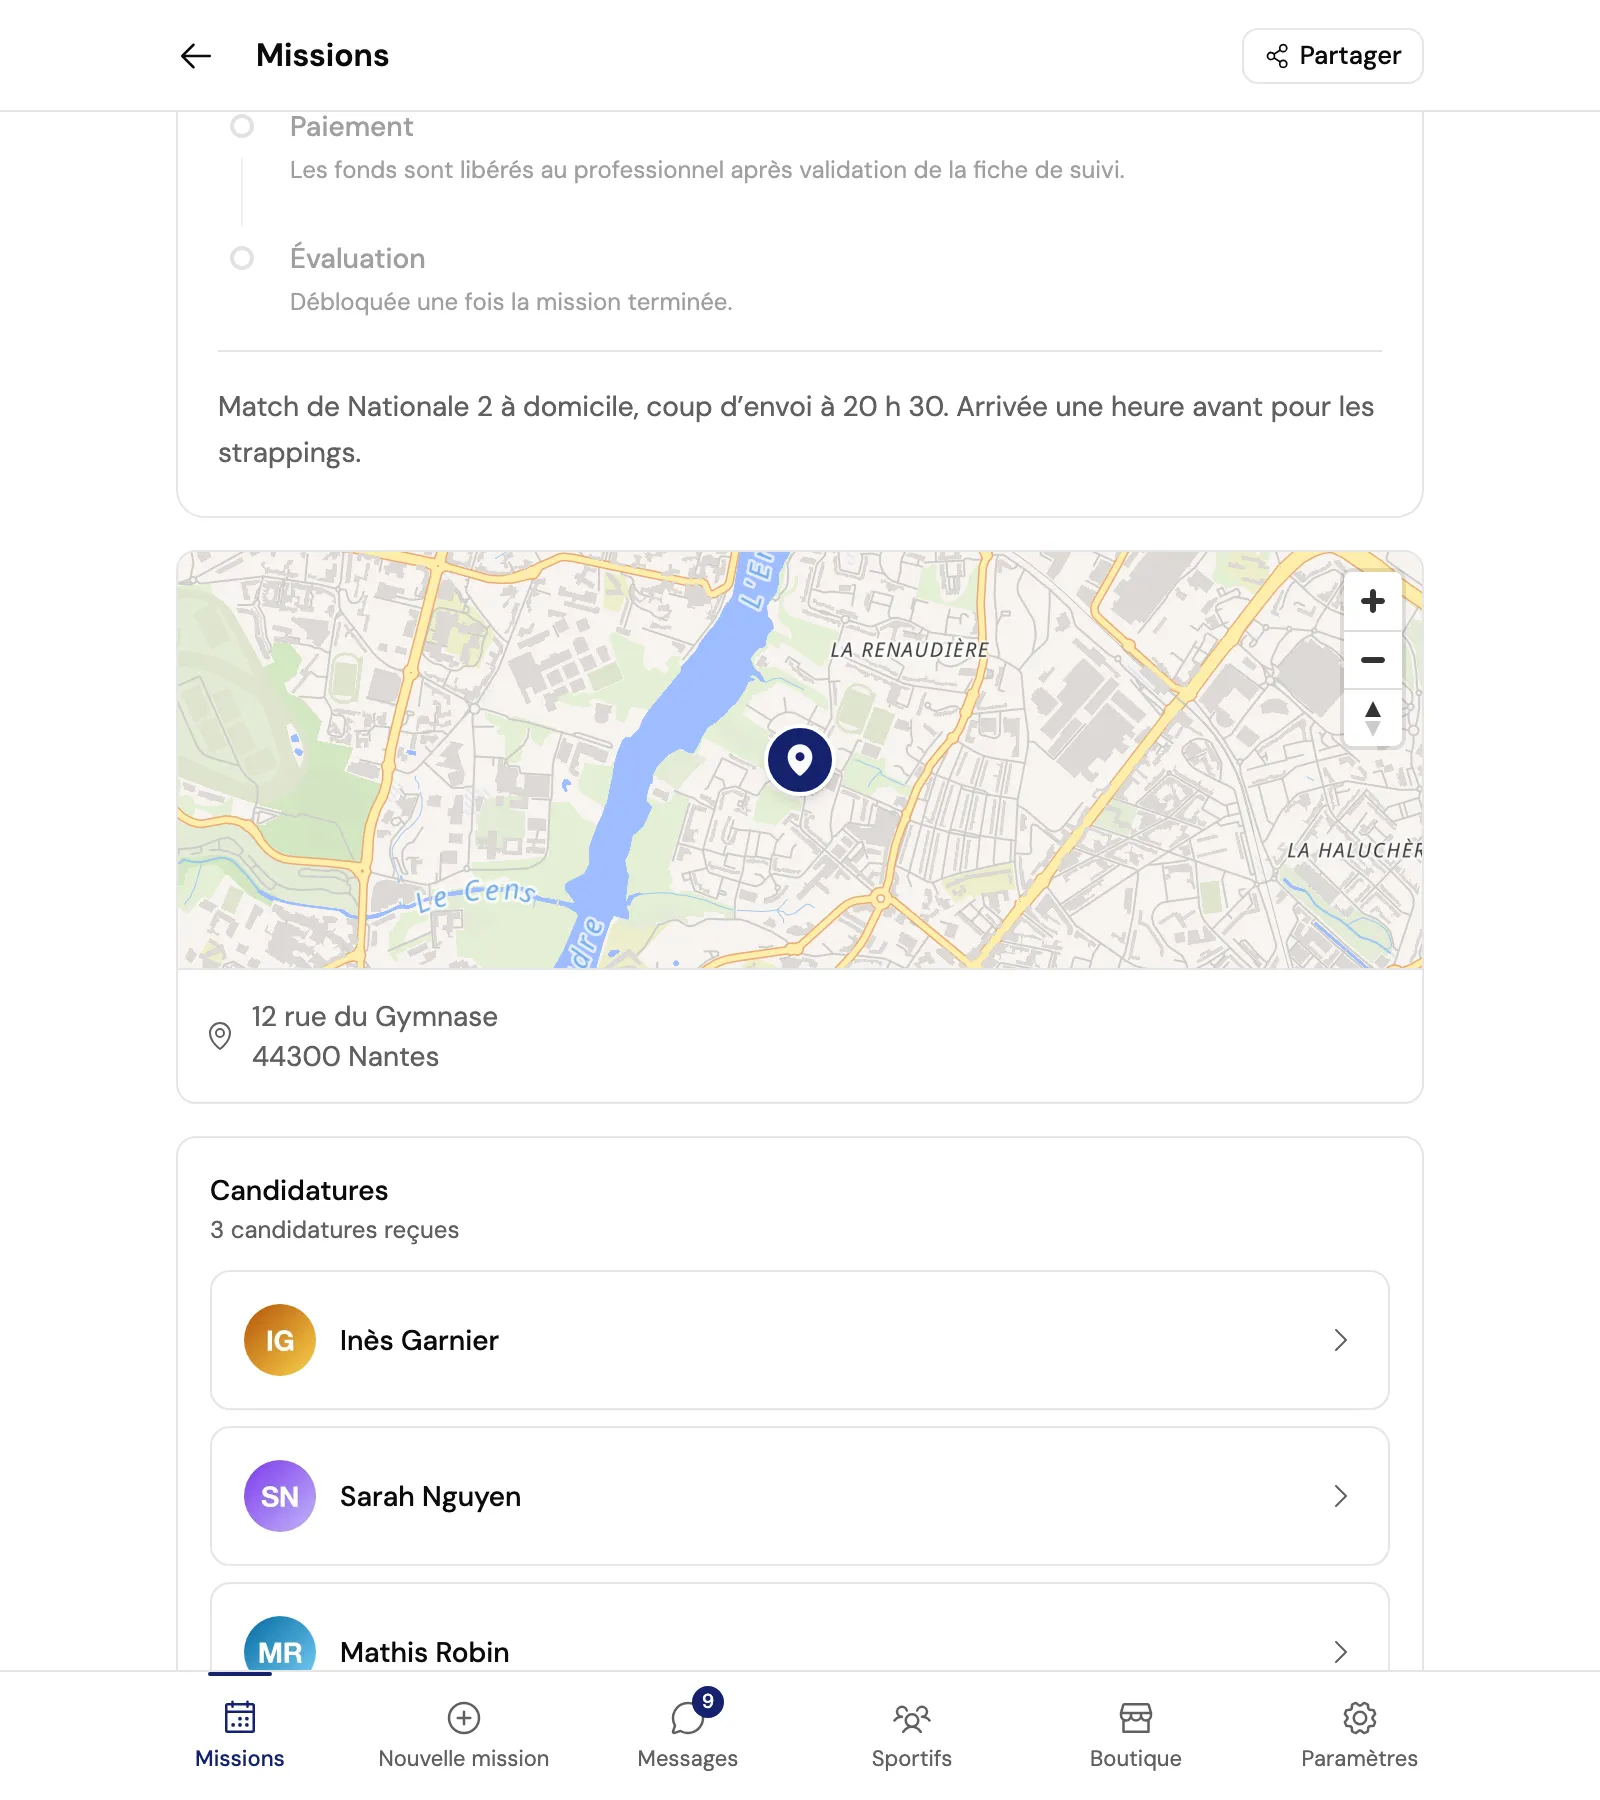Screen dimensions: 1600x1800
Task: Click "Débloquée une fois la mission terminée."
Action: [x=511, y=301]
